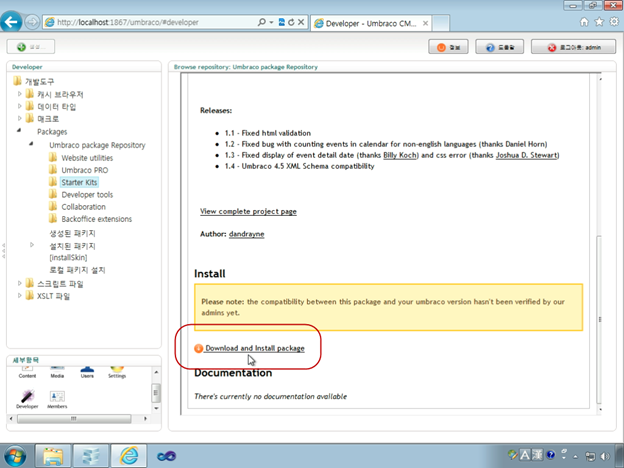This screenshot has width=624, height=468.
Task: Click the sections panel scroll up arrow
Action: [x=156, y=372]
